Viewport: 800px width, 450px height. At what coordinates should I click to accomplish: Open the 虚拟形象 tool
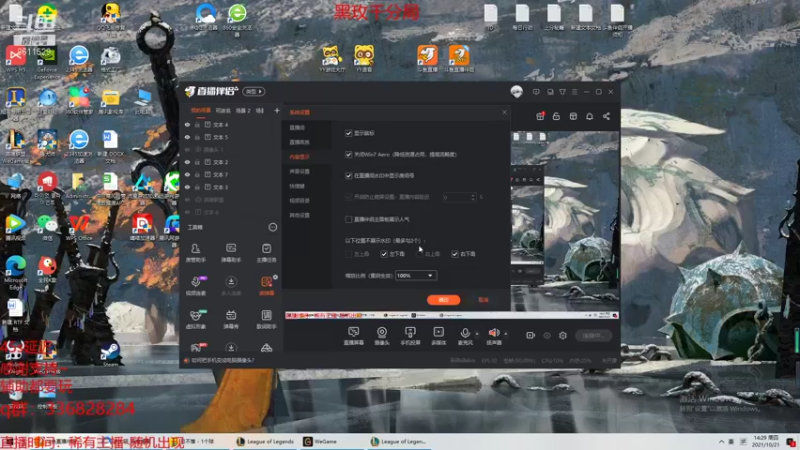click(x=195, y=319)
